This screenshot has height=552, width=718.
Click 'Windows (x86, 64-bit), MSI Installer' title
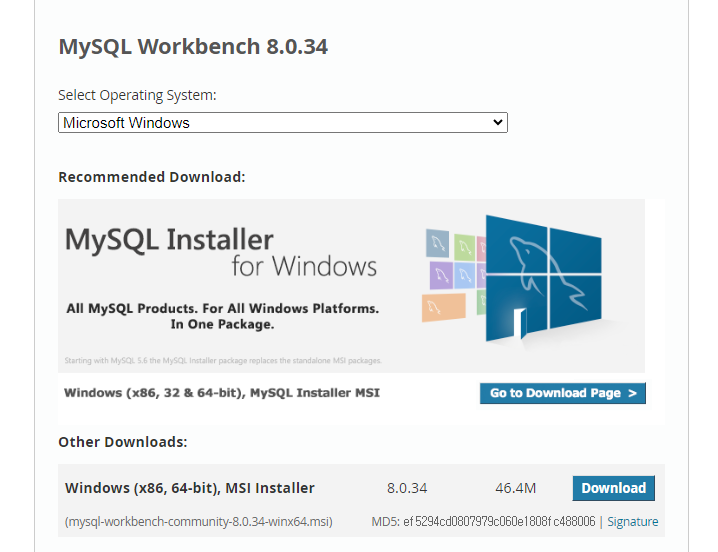click(190, 488)
